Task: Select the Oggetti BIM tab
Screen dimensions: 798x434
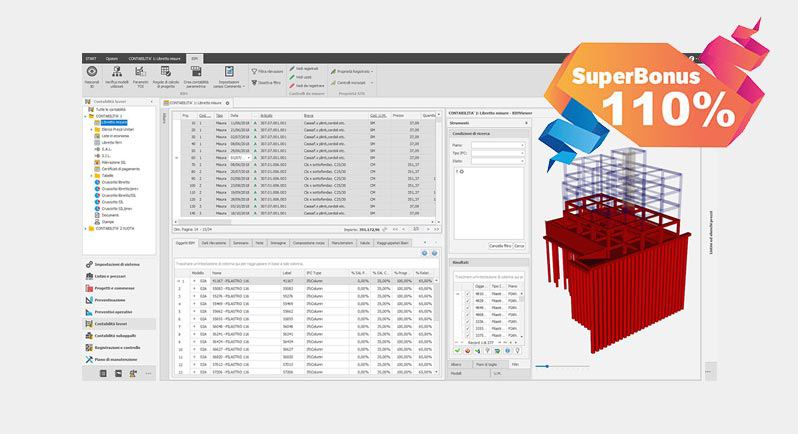Action: 185,243
